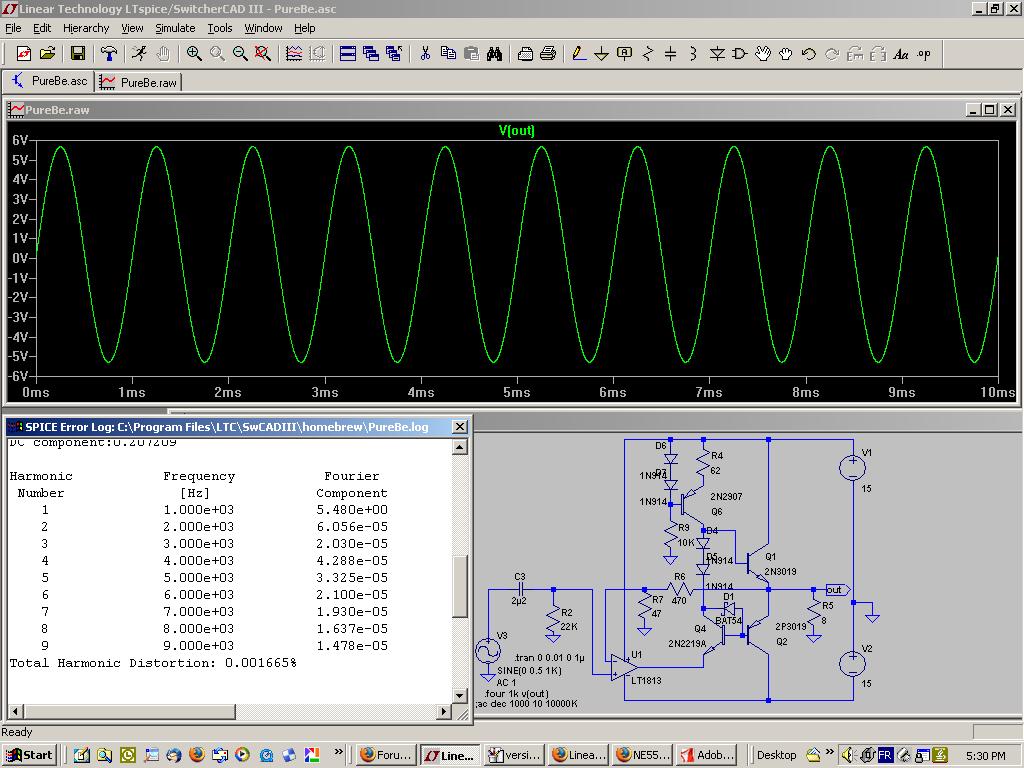Open the SPICE directive .op tool

click(x=924, y=54)
